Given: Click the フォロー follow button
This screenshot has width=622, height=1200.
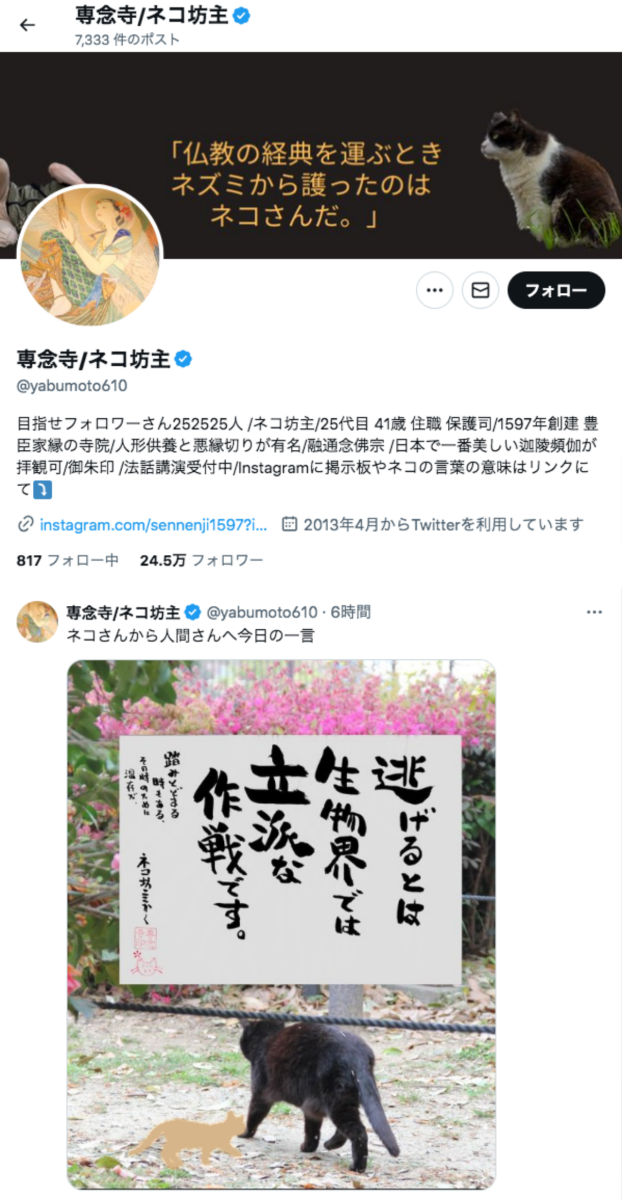Looking at the screenshot, I should pos(557,290).
